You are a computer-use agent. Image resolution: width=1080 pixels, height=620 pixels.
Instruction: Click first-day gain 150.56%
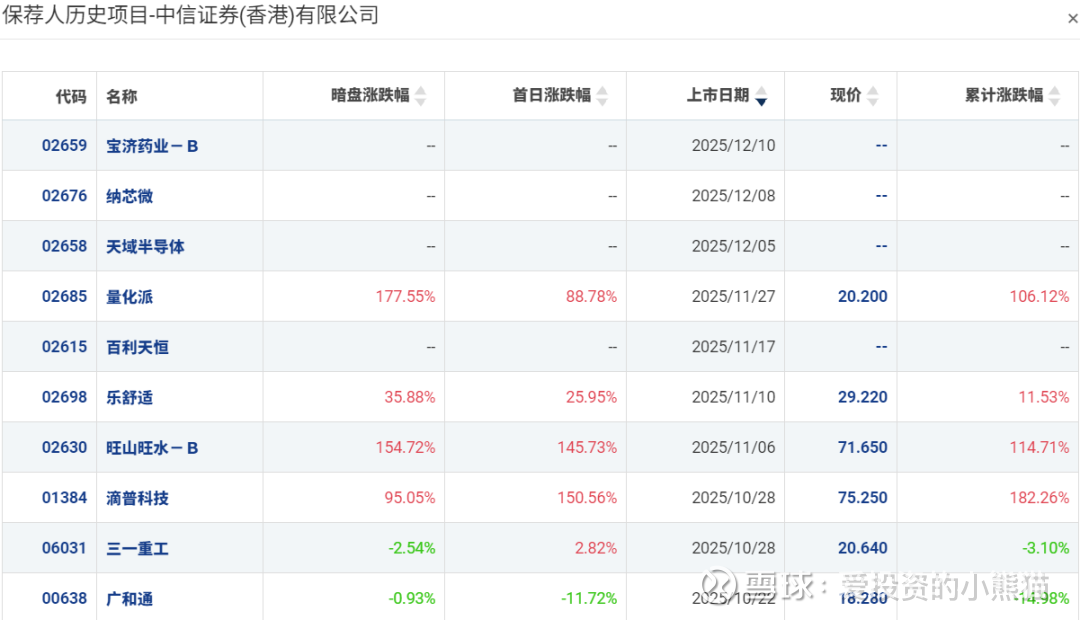(x=587, y=497)
